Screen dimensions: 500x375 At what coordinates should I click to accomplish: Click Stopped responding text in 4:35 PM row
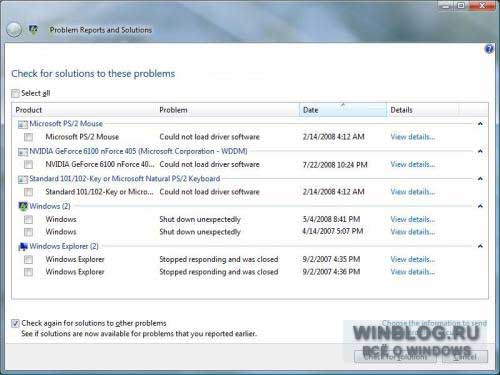click(x=219, y=259)
